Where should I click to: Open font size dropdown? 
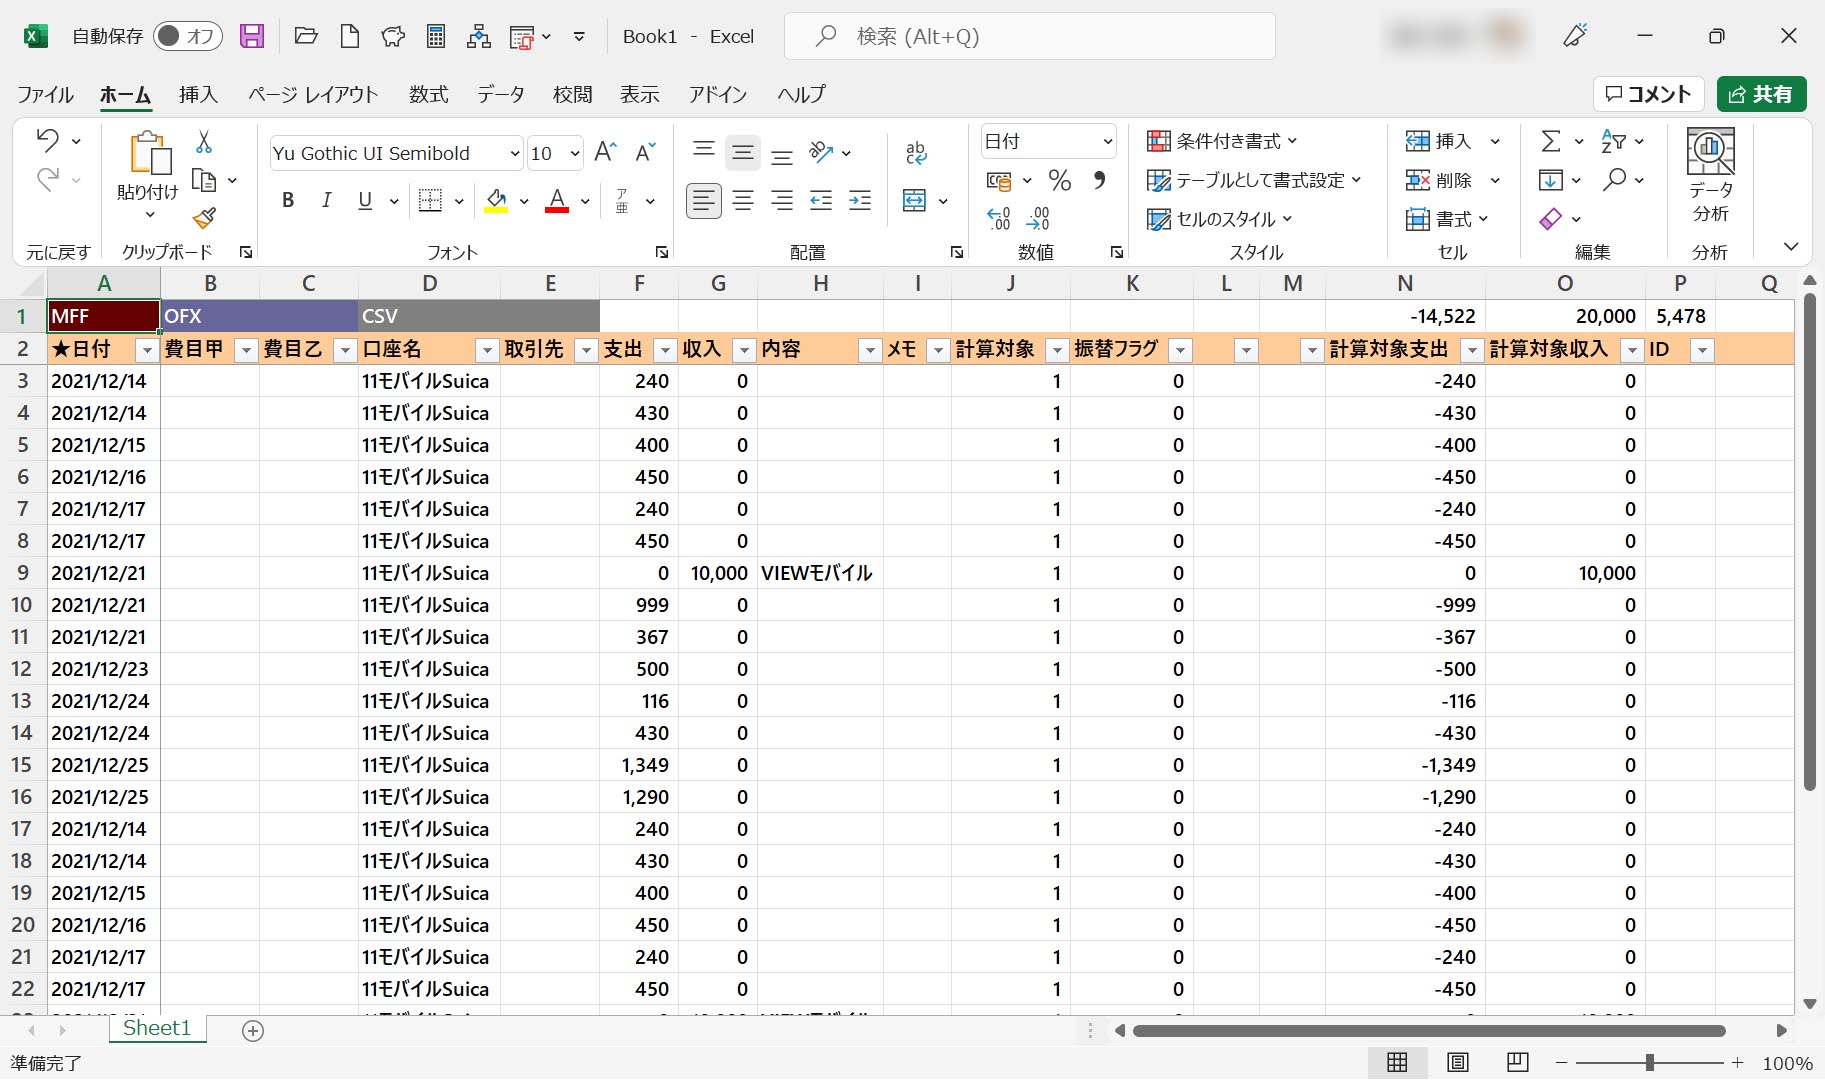pos(575,153)
